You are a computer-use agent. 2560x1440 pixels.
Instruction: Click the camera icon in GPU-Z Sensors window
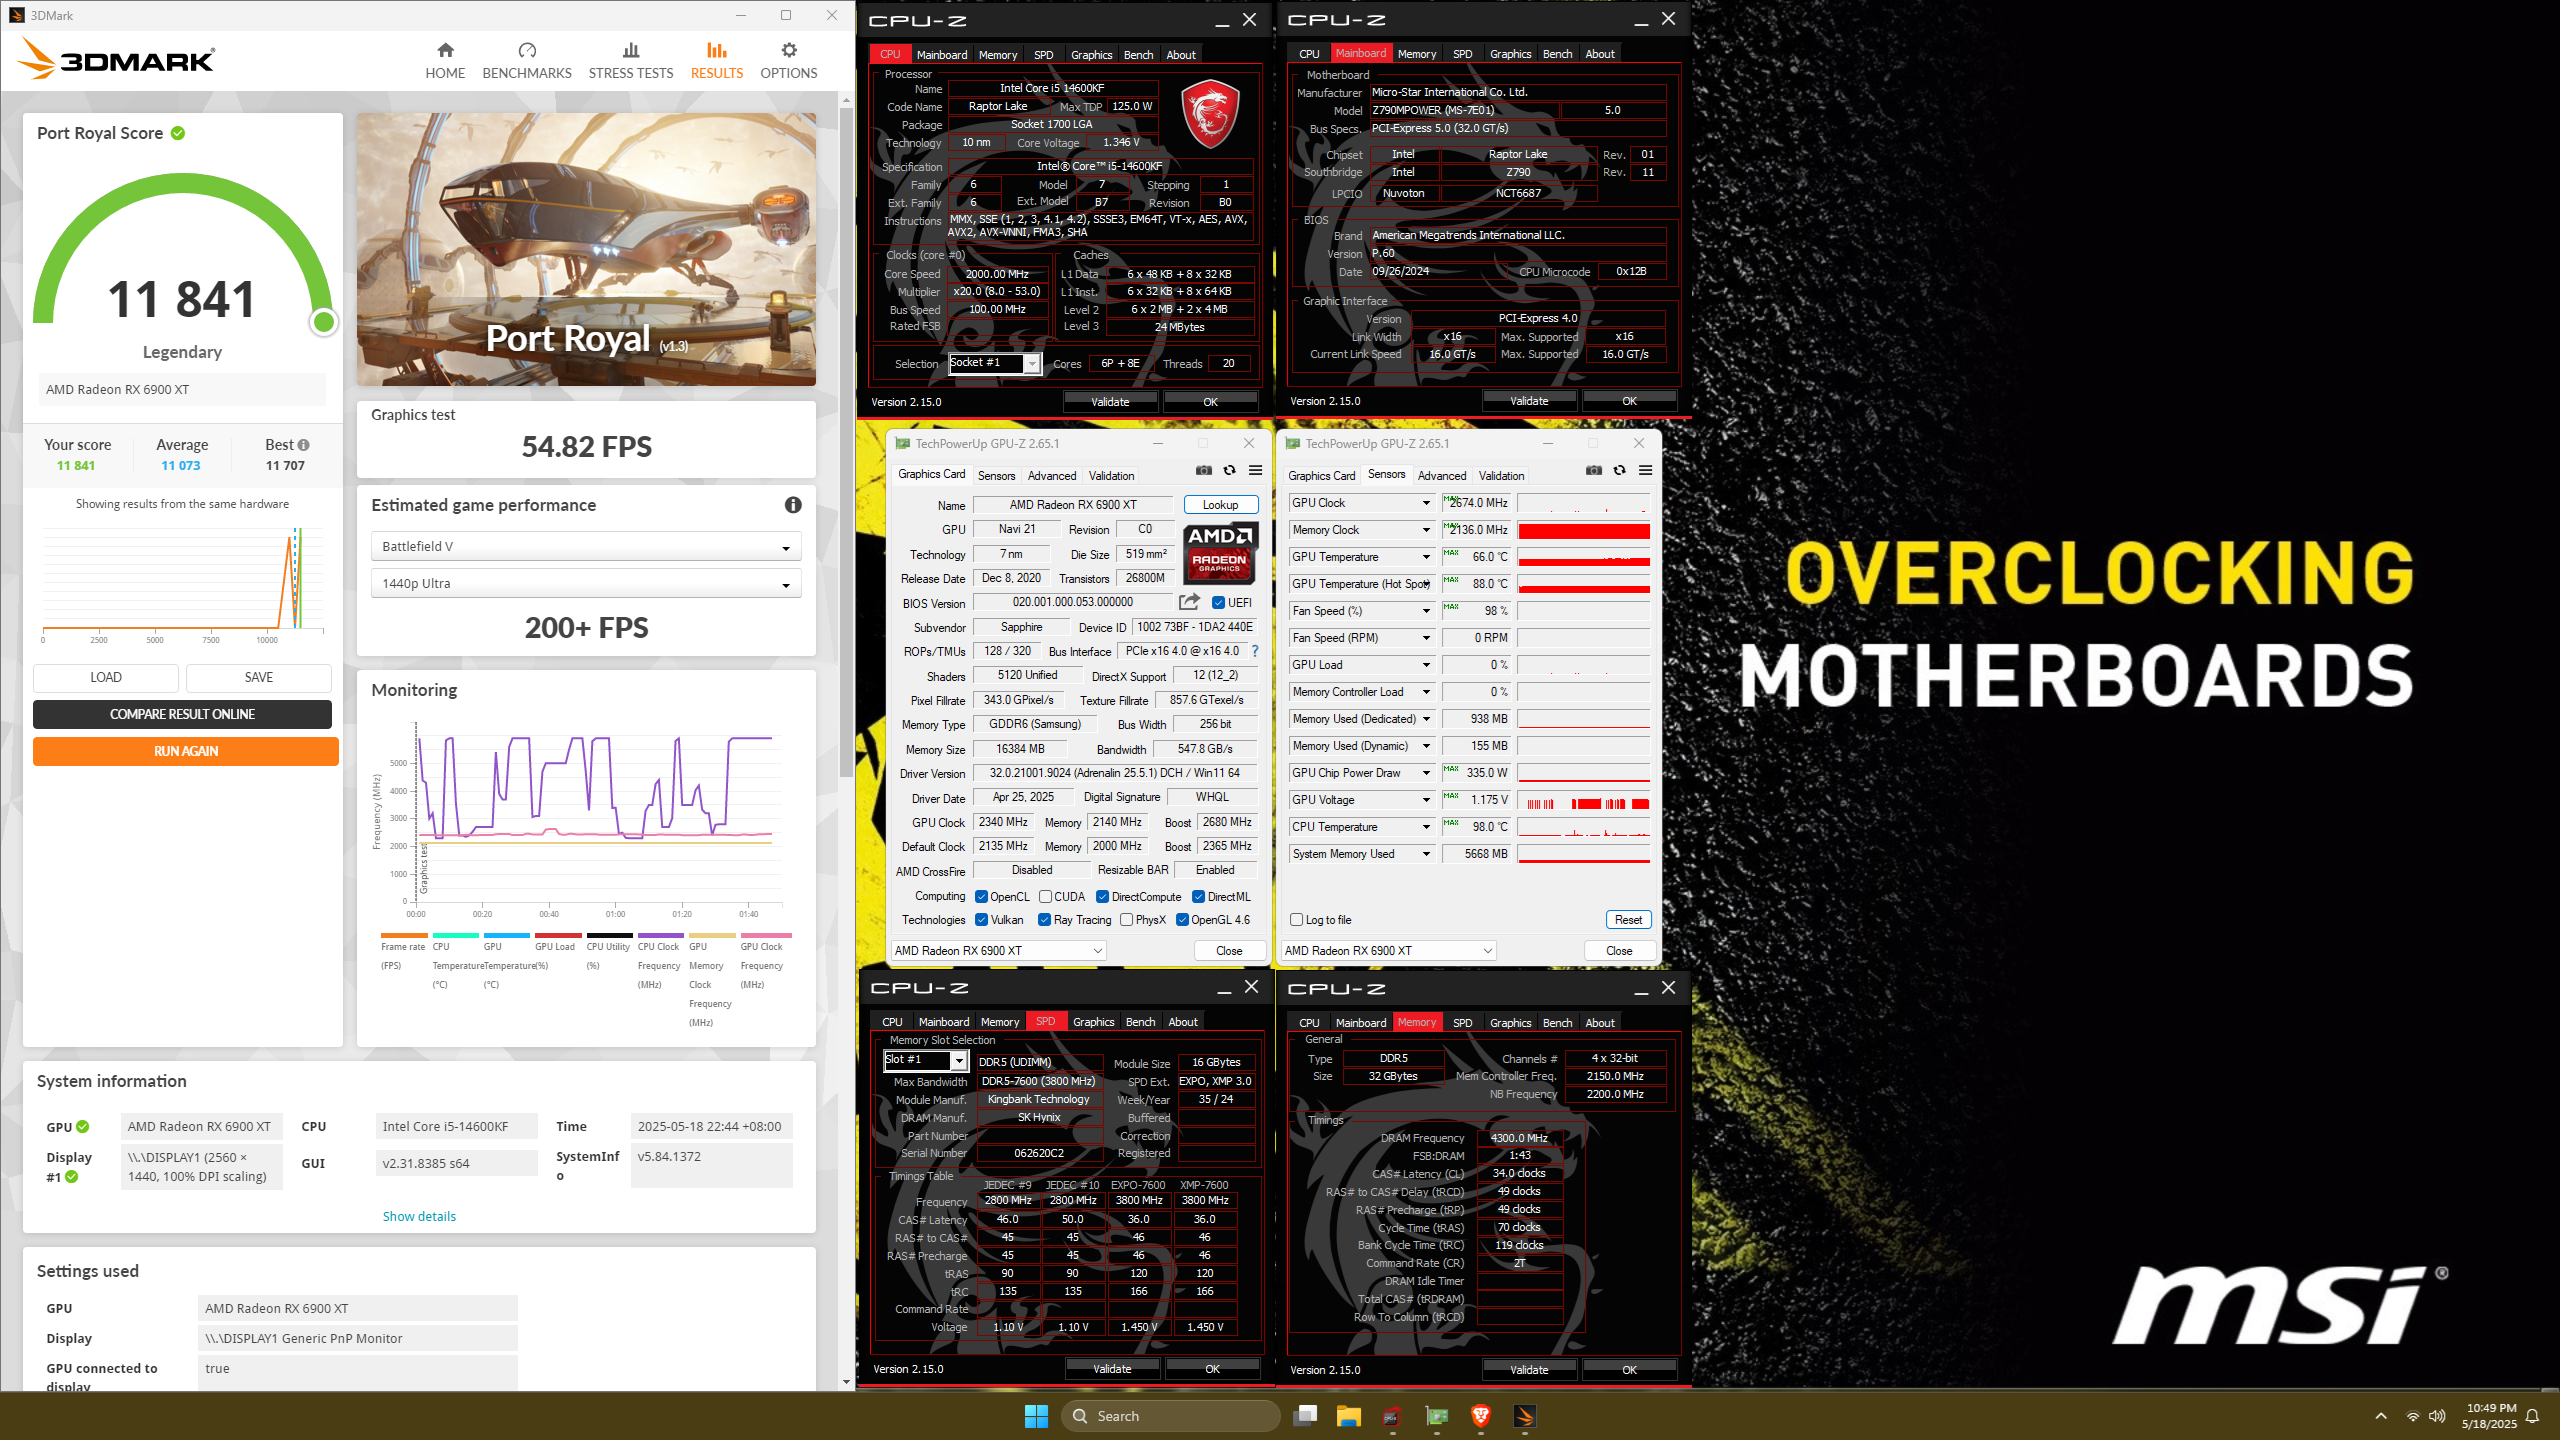click(x=1594, y=471)
